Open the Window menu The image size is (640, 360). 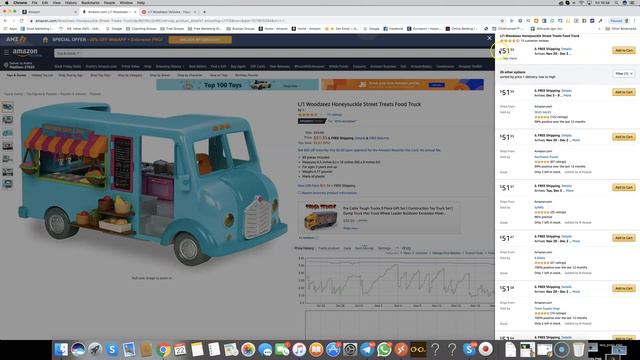point(126,2)
